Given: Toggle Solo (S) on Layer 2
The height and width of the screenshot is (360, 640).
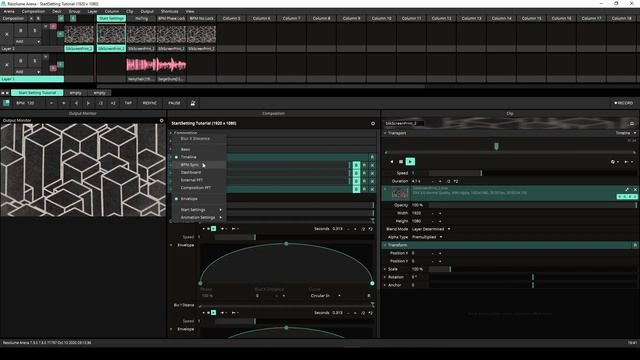Looking at the screenshot, I should tap(35, 31).
